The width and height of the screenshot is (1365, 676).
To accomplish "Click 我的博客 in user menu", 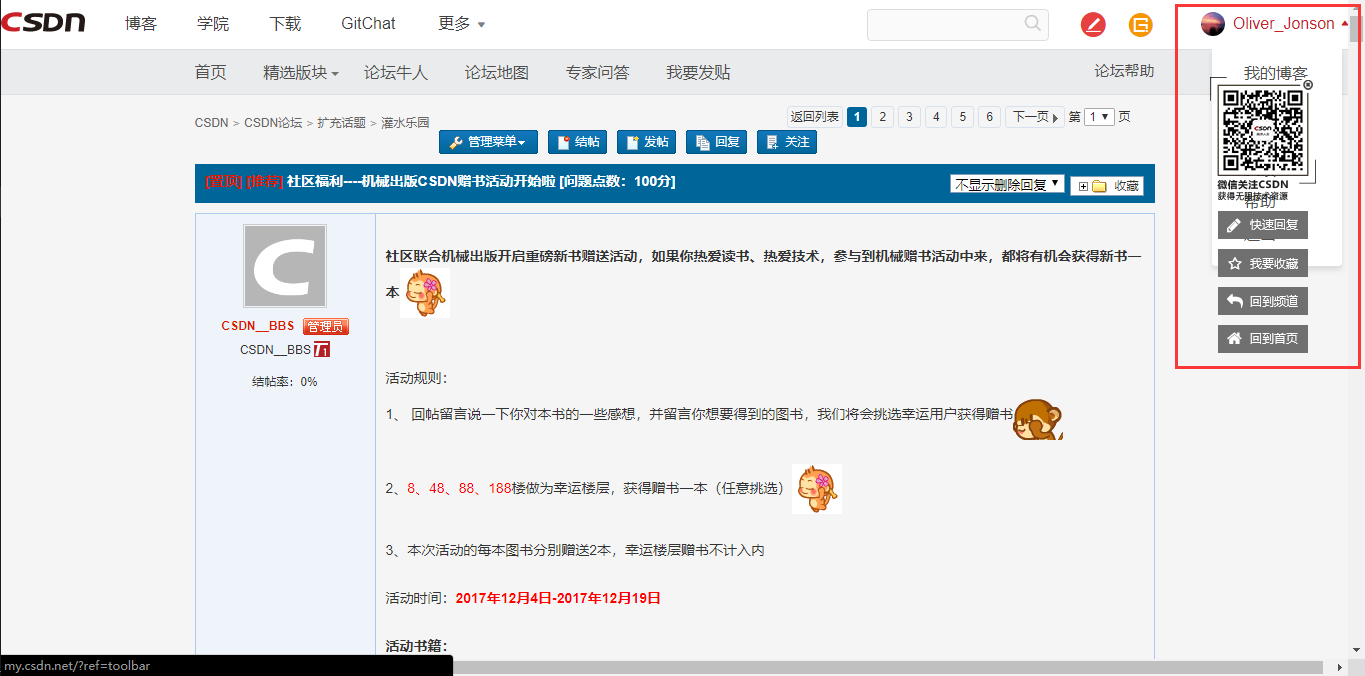I will pos(1275,73).
